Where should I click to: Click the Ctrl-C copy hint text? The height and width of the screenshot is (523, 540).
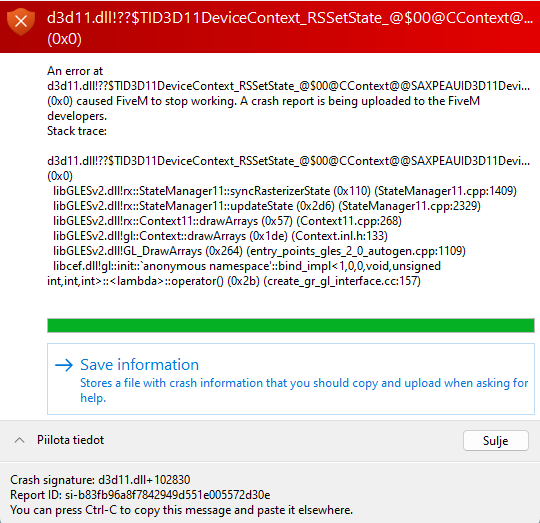[x=181, y=510]
